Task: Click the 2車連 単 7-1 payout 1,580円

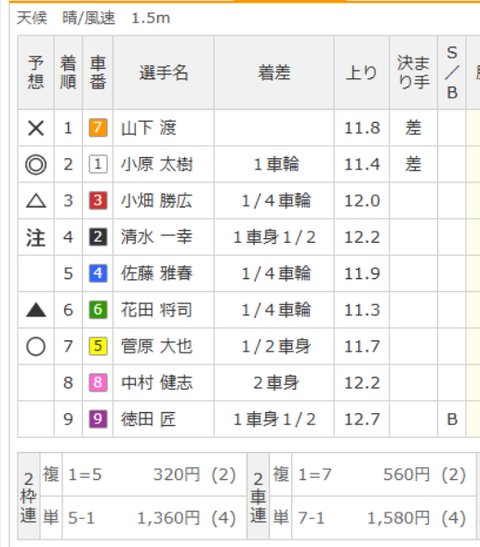Action: pos(399,518)
